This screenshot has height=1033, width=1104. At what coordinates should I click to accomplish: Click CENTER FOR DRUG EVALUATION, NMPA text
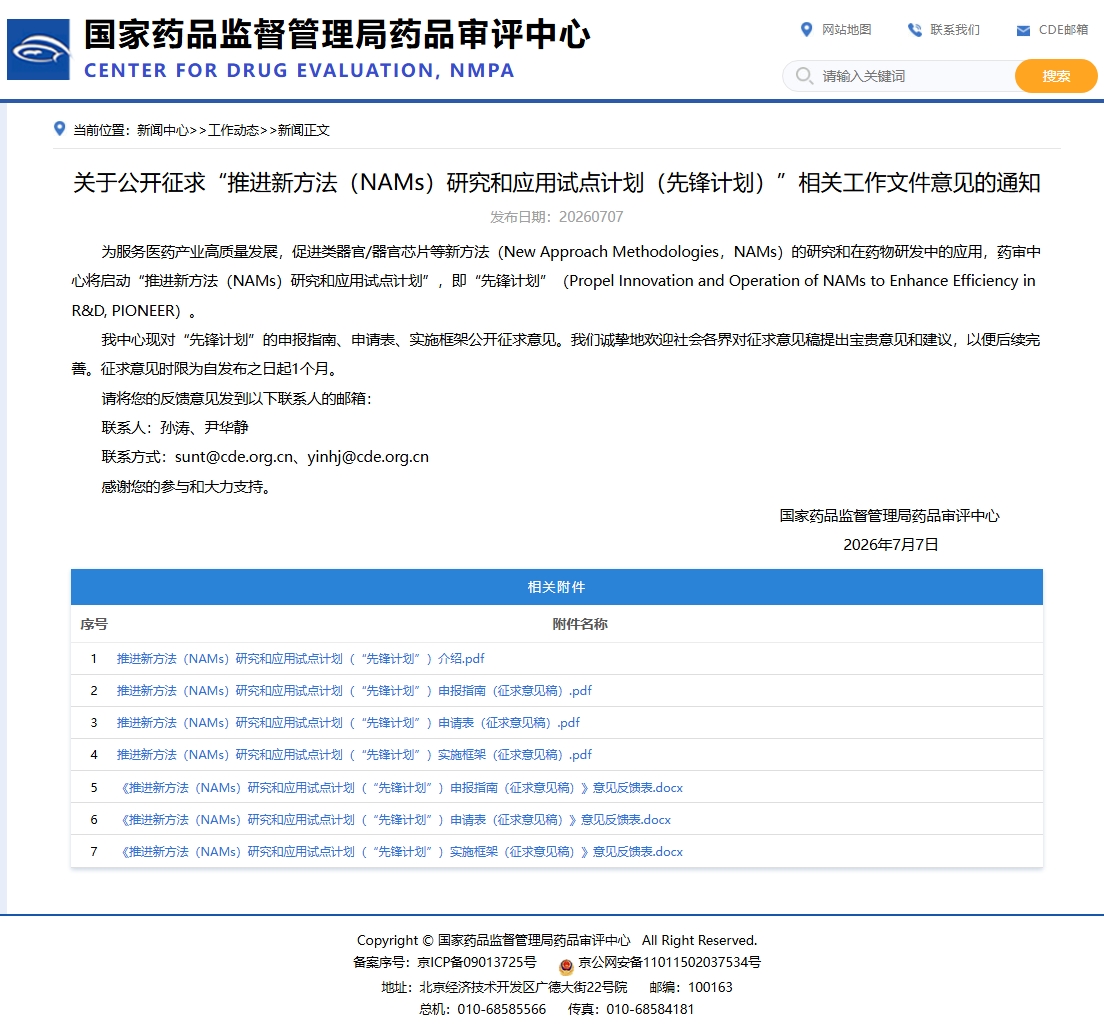pyautogui.click(x=299, y=70)
